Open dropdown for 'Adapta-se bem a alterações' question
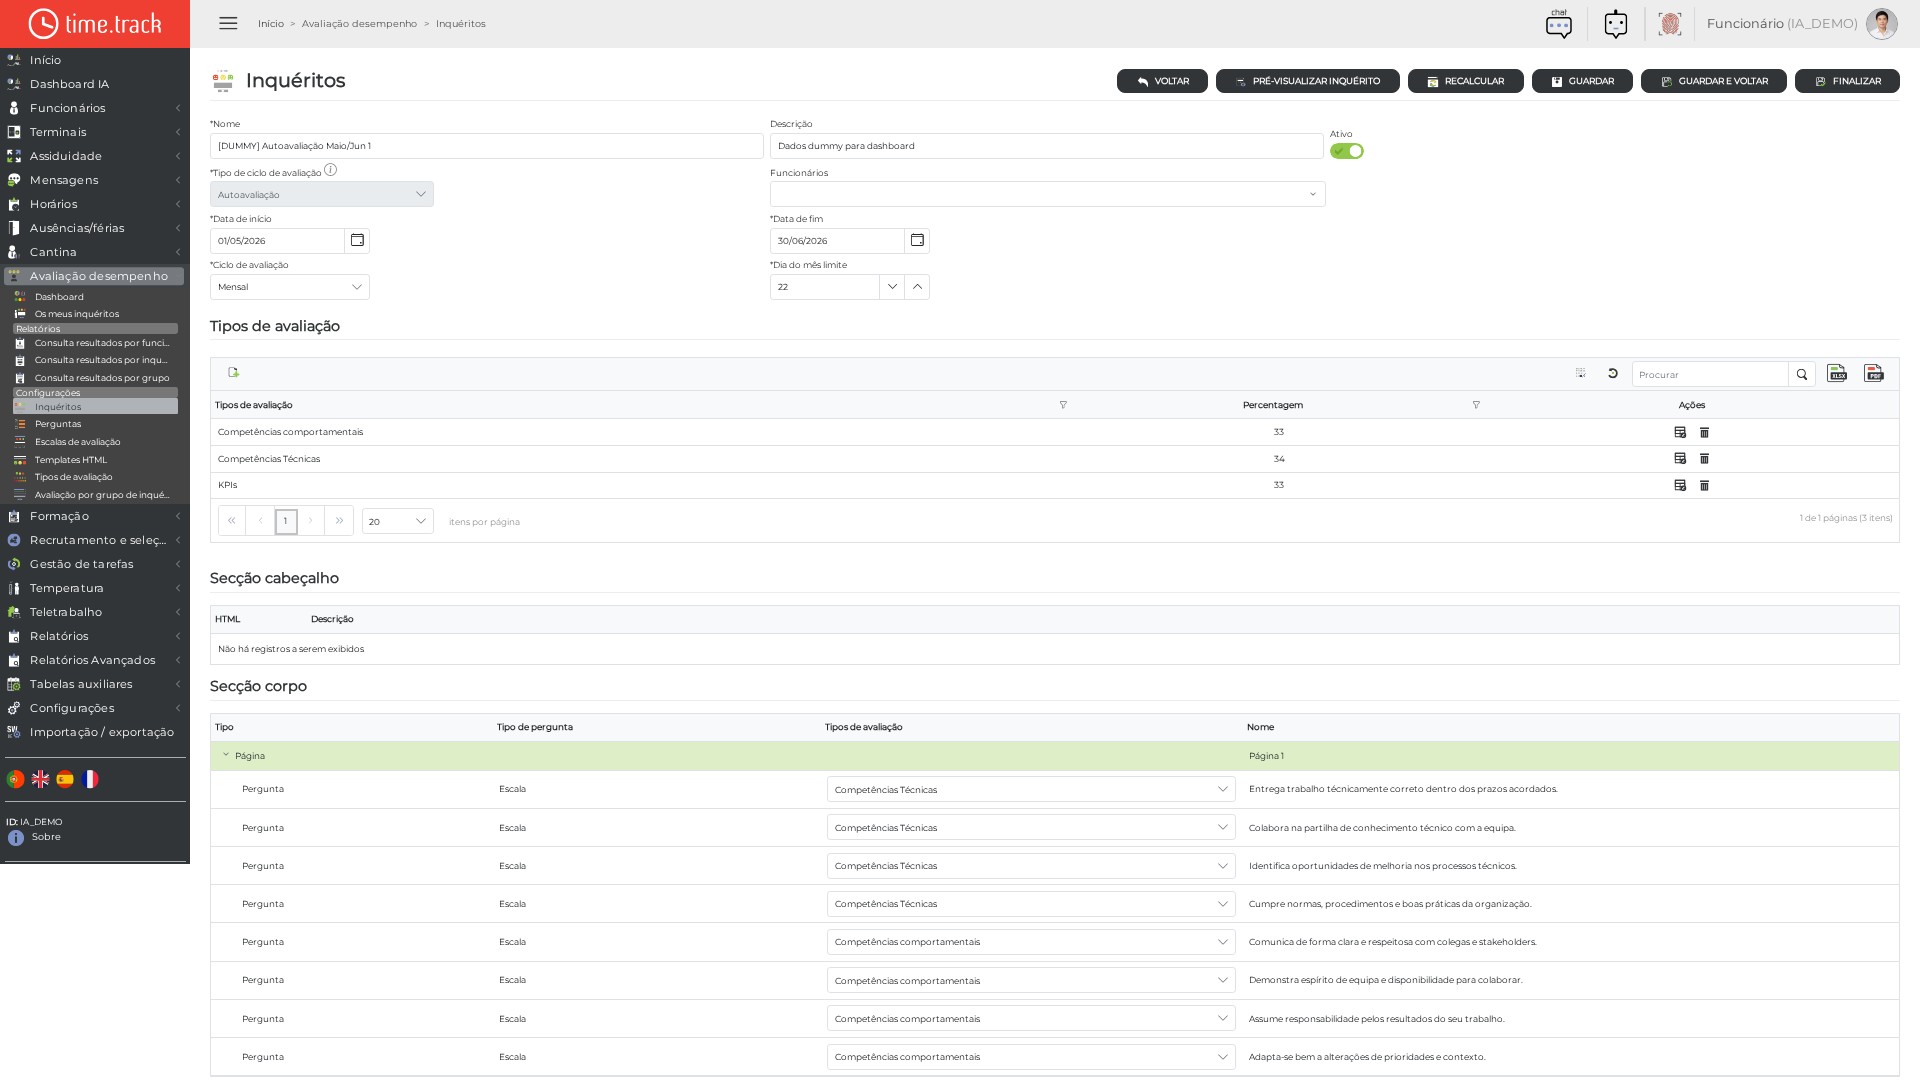Viewport: 1920px width, 1080px height. [x=1031, y=1056]
